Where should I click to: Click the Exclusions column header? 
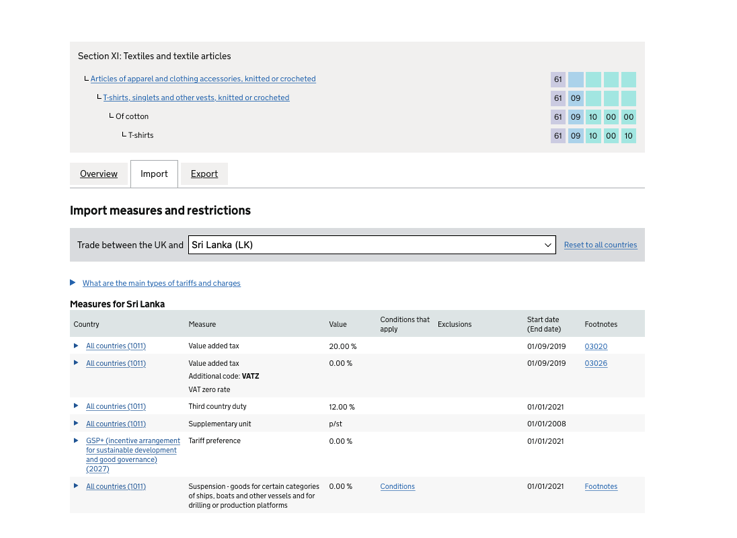coord(455,324)
